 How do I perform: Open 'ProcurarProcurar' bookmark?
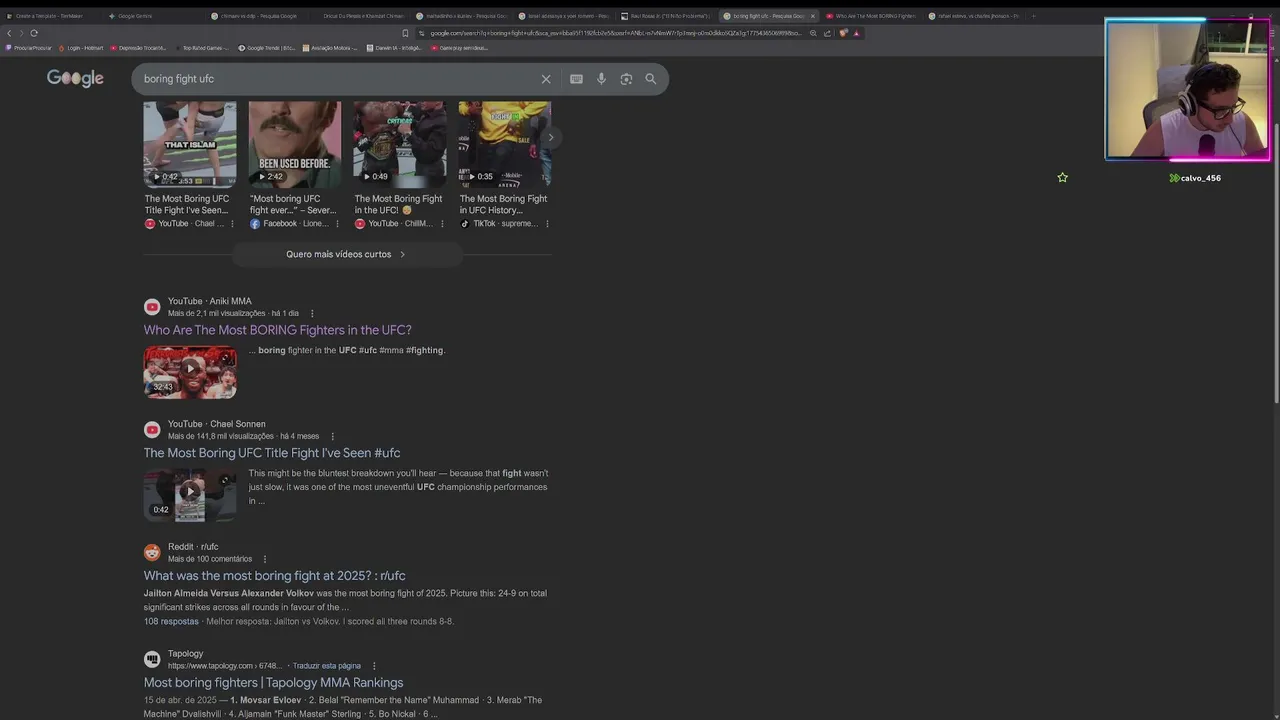[28, 48]
